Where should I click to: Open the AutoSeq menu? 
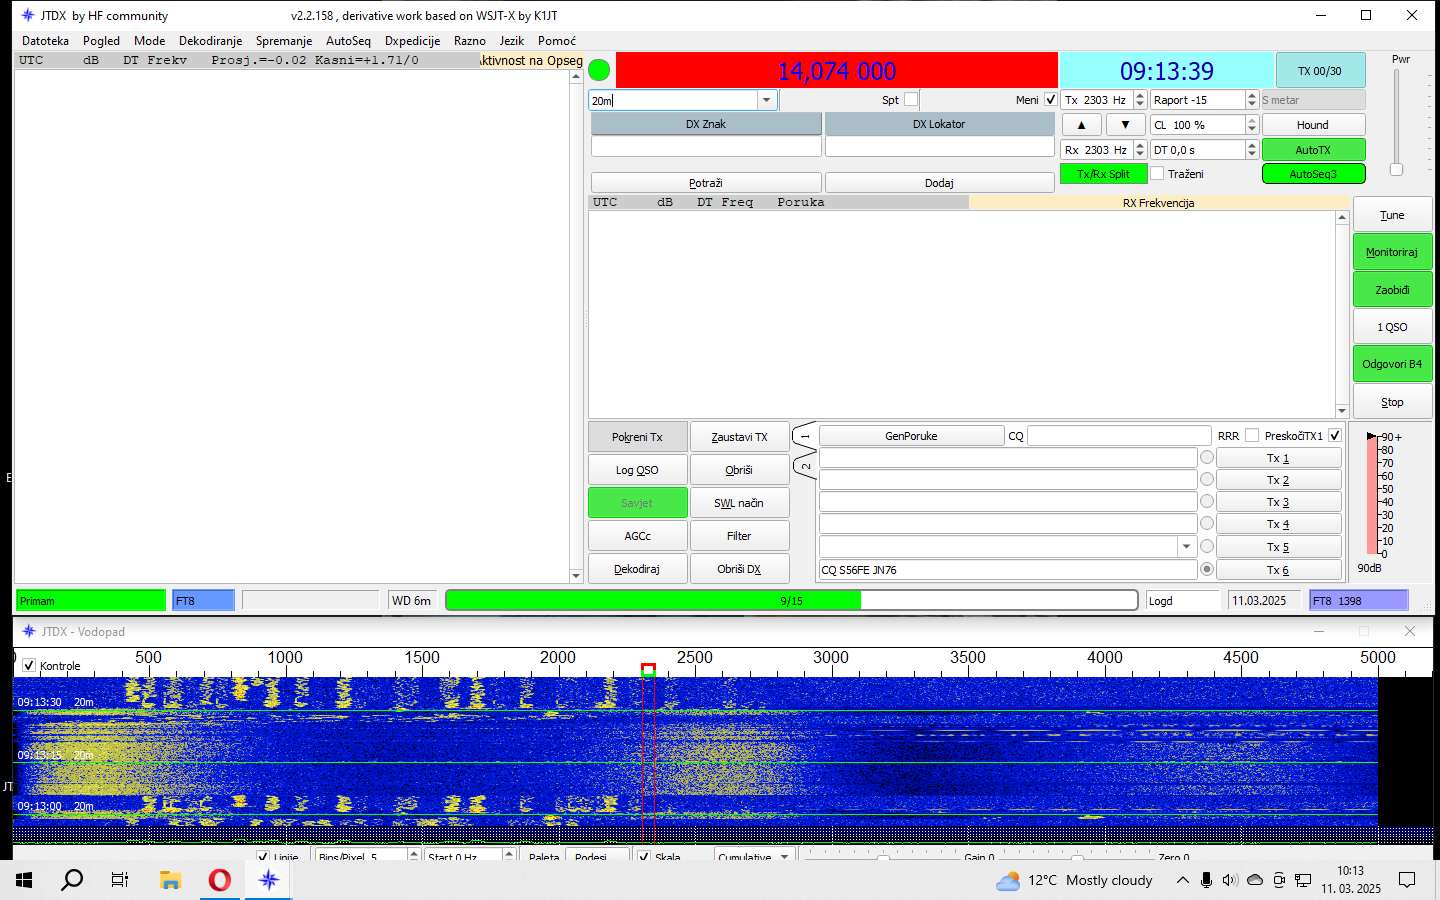pyautogui.click(x=348, y=41)
